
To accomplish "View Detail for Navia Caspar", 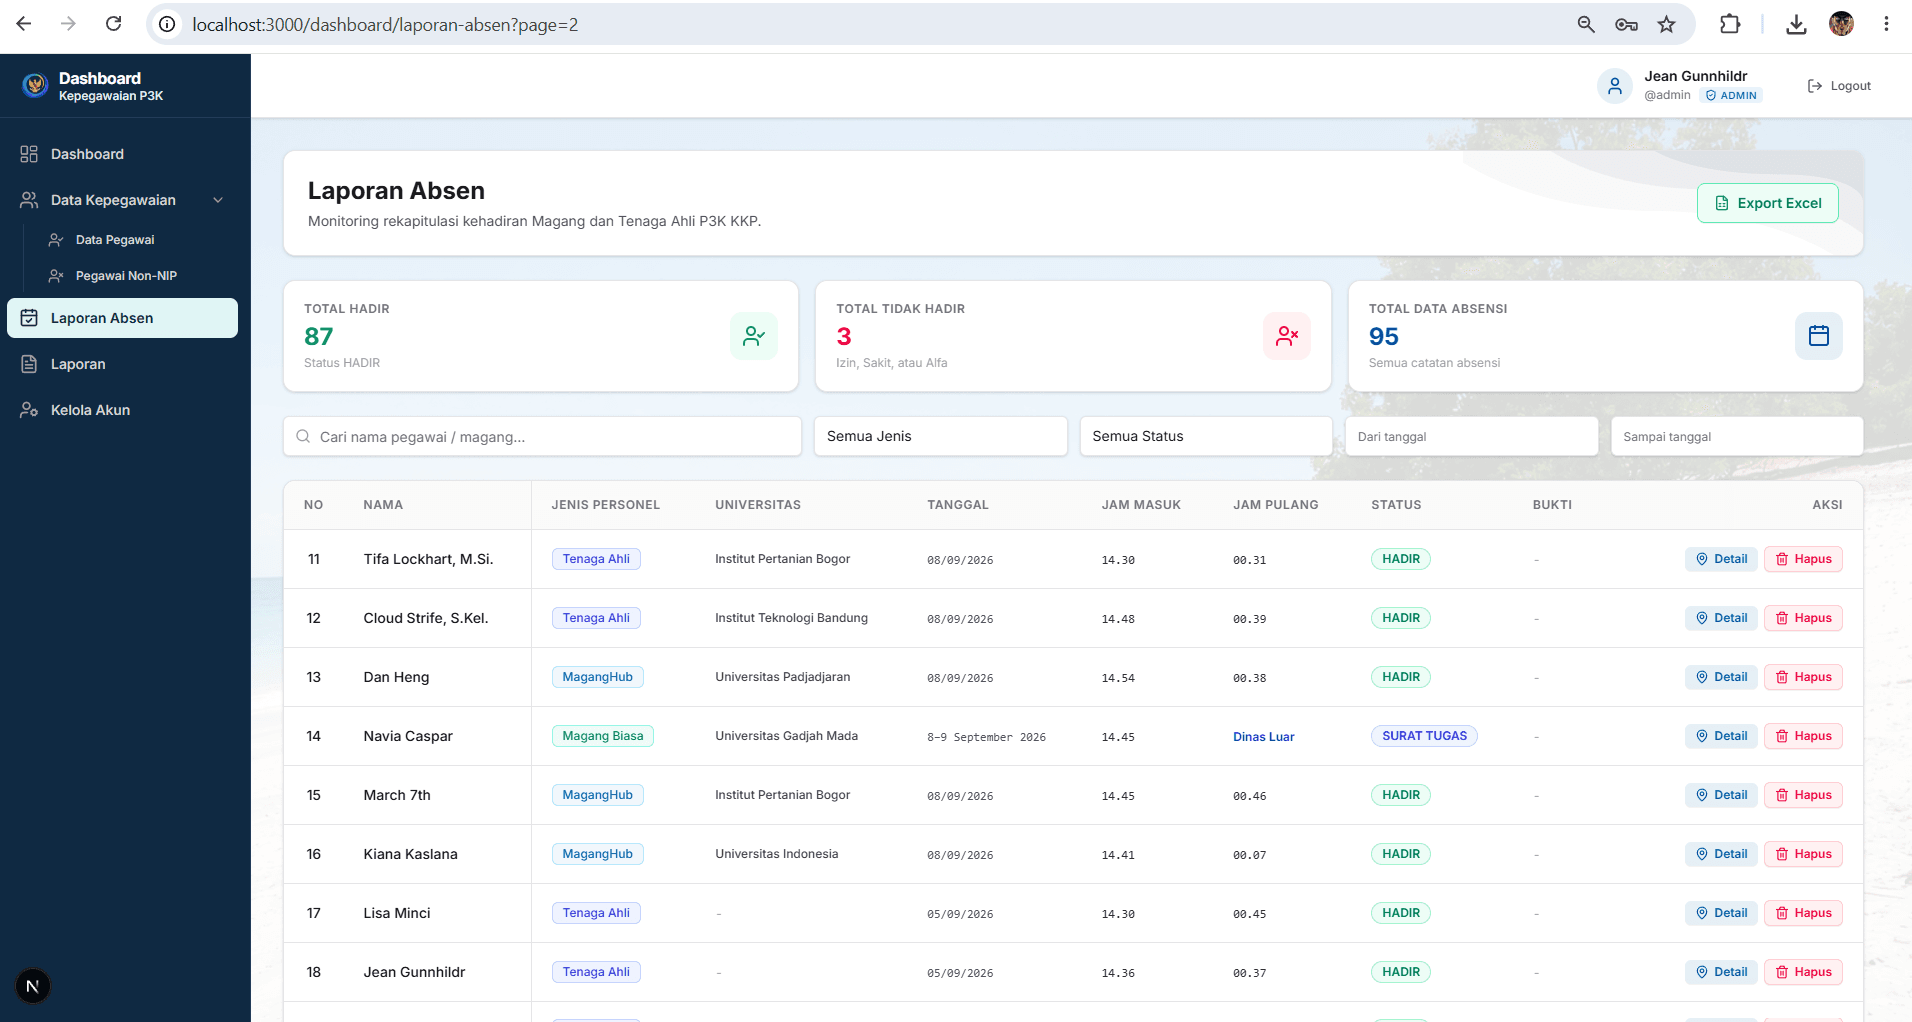I will click(1721, 736).
